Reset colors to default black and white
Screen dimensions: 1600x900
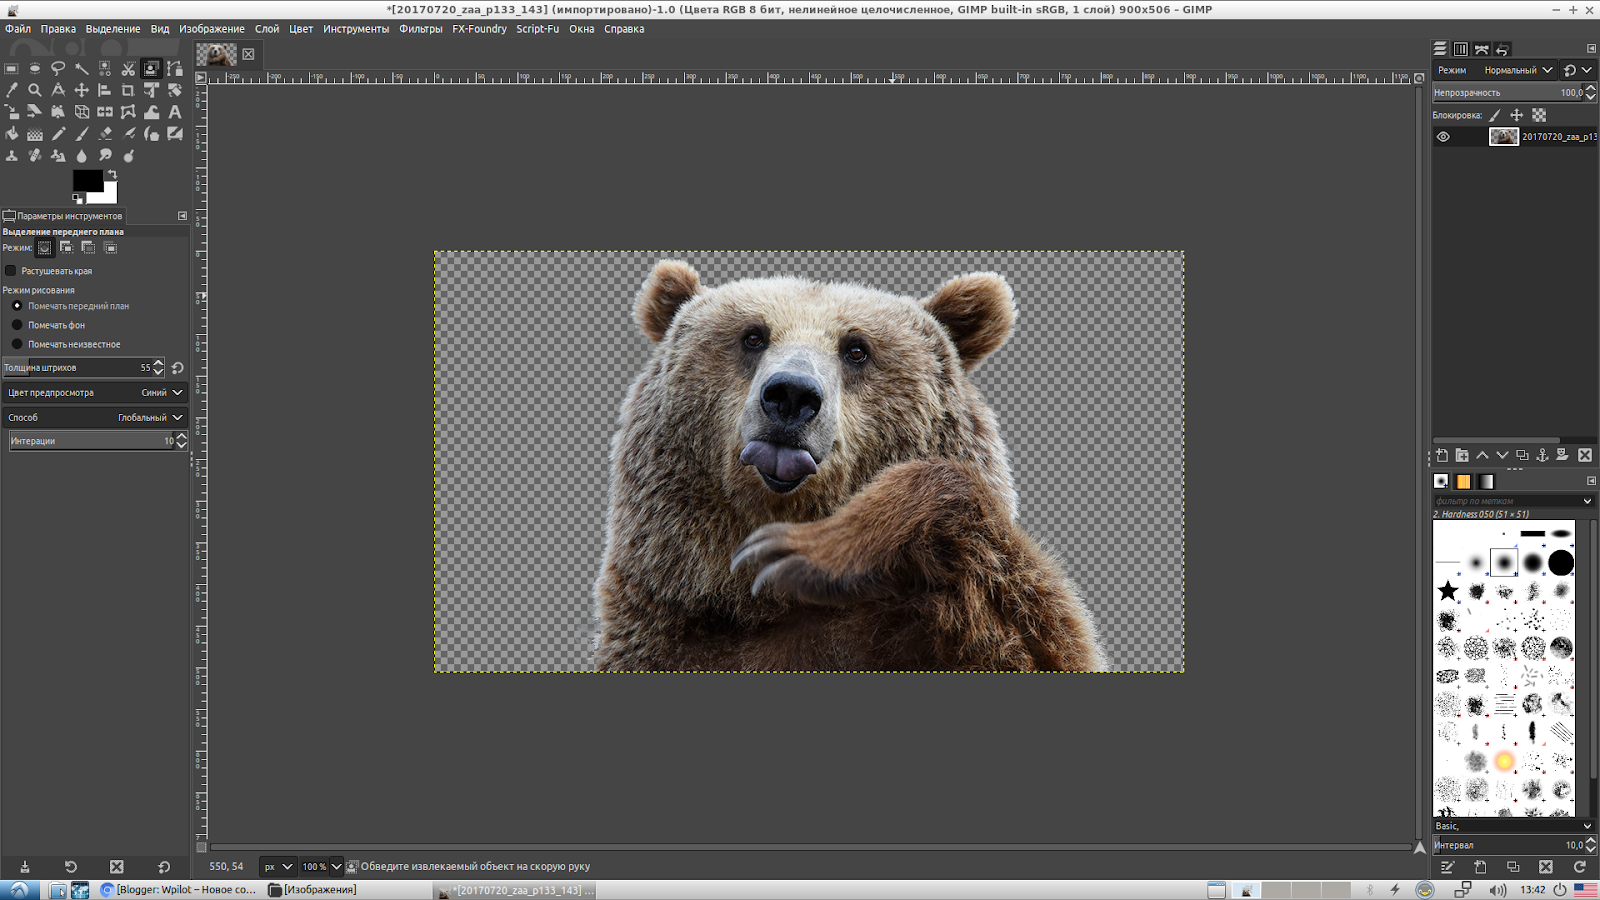(x=78, y=198)
